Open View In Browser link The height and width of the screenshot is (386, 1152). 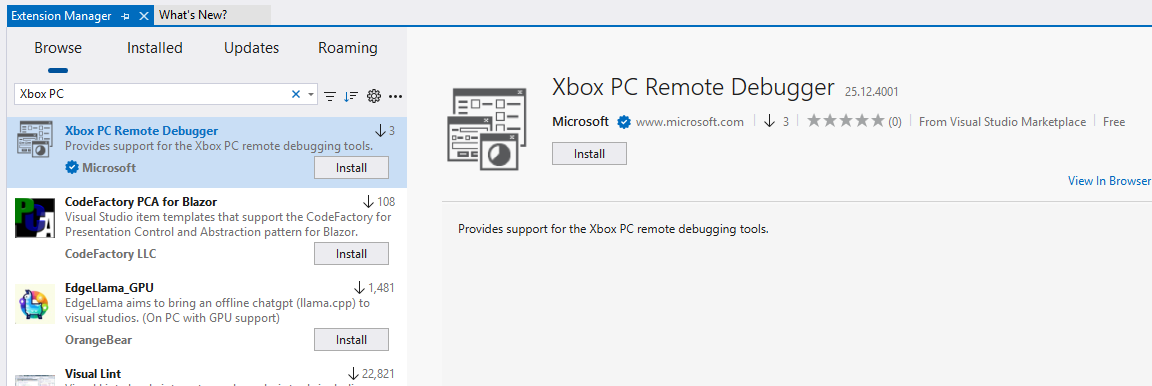click(x=1109, y=181)
